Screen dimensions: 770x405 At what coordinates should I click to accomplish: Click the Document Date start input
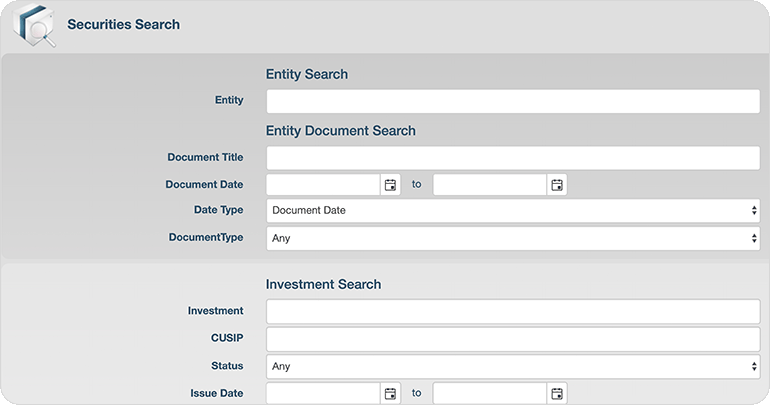pos(323,185)
